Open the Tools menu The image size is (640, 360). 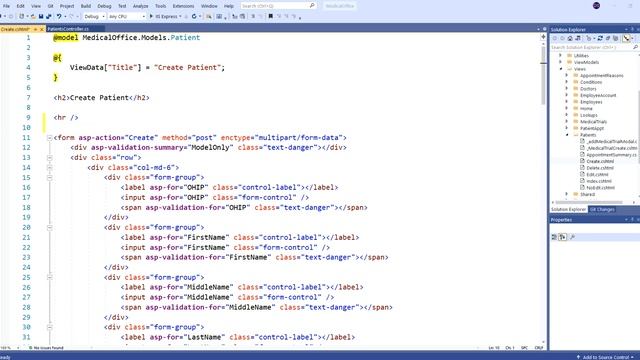pos(160,6)
